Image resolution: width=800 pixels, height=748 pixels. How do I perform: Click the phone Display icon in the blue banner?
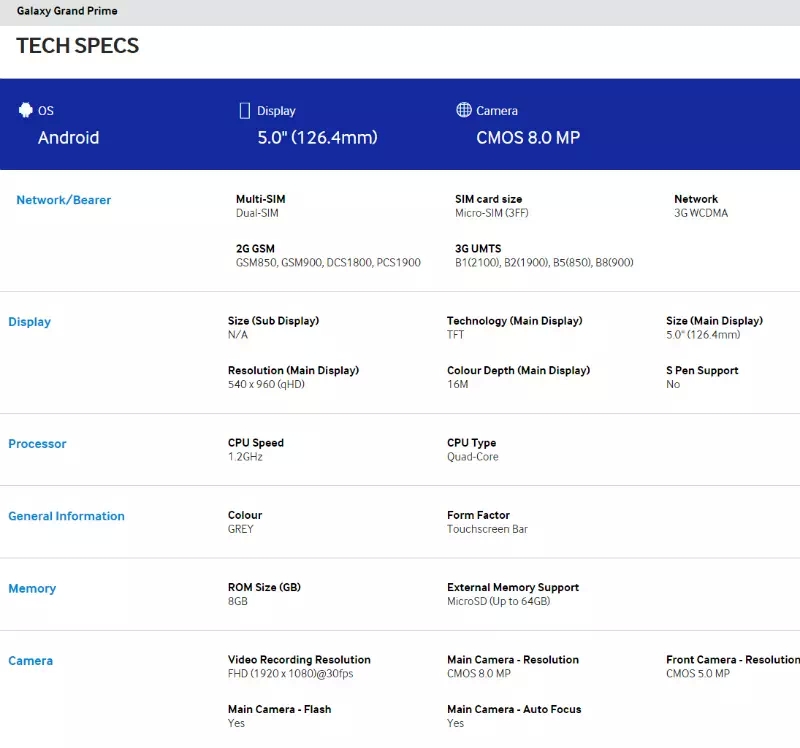pos(244,111)
